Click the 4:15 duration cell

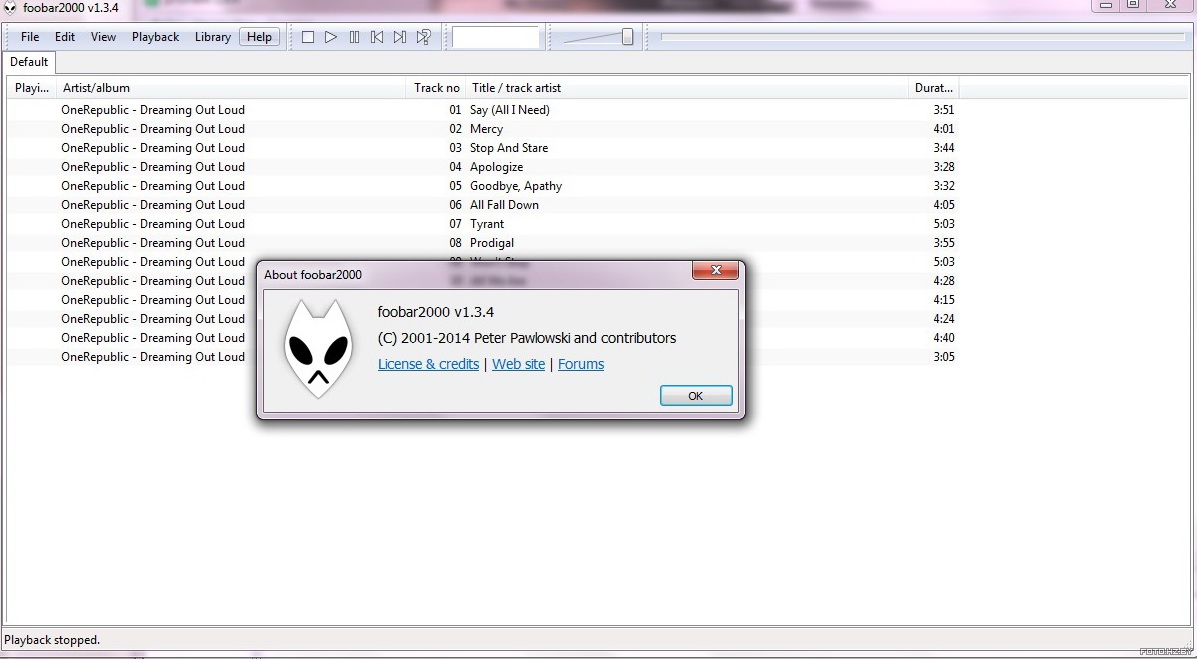[944, 300]
